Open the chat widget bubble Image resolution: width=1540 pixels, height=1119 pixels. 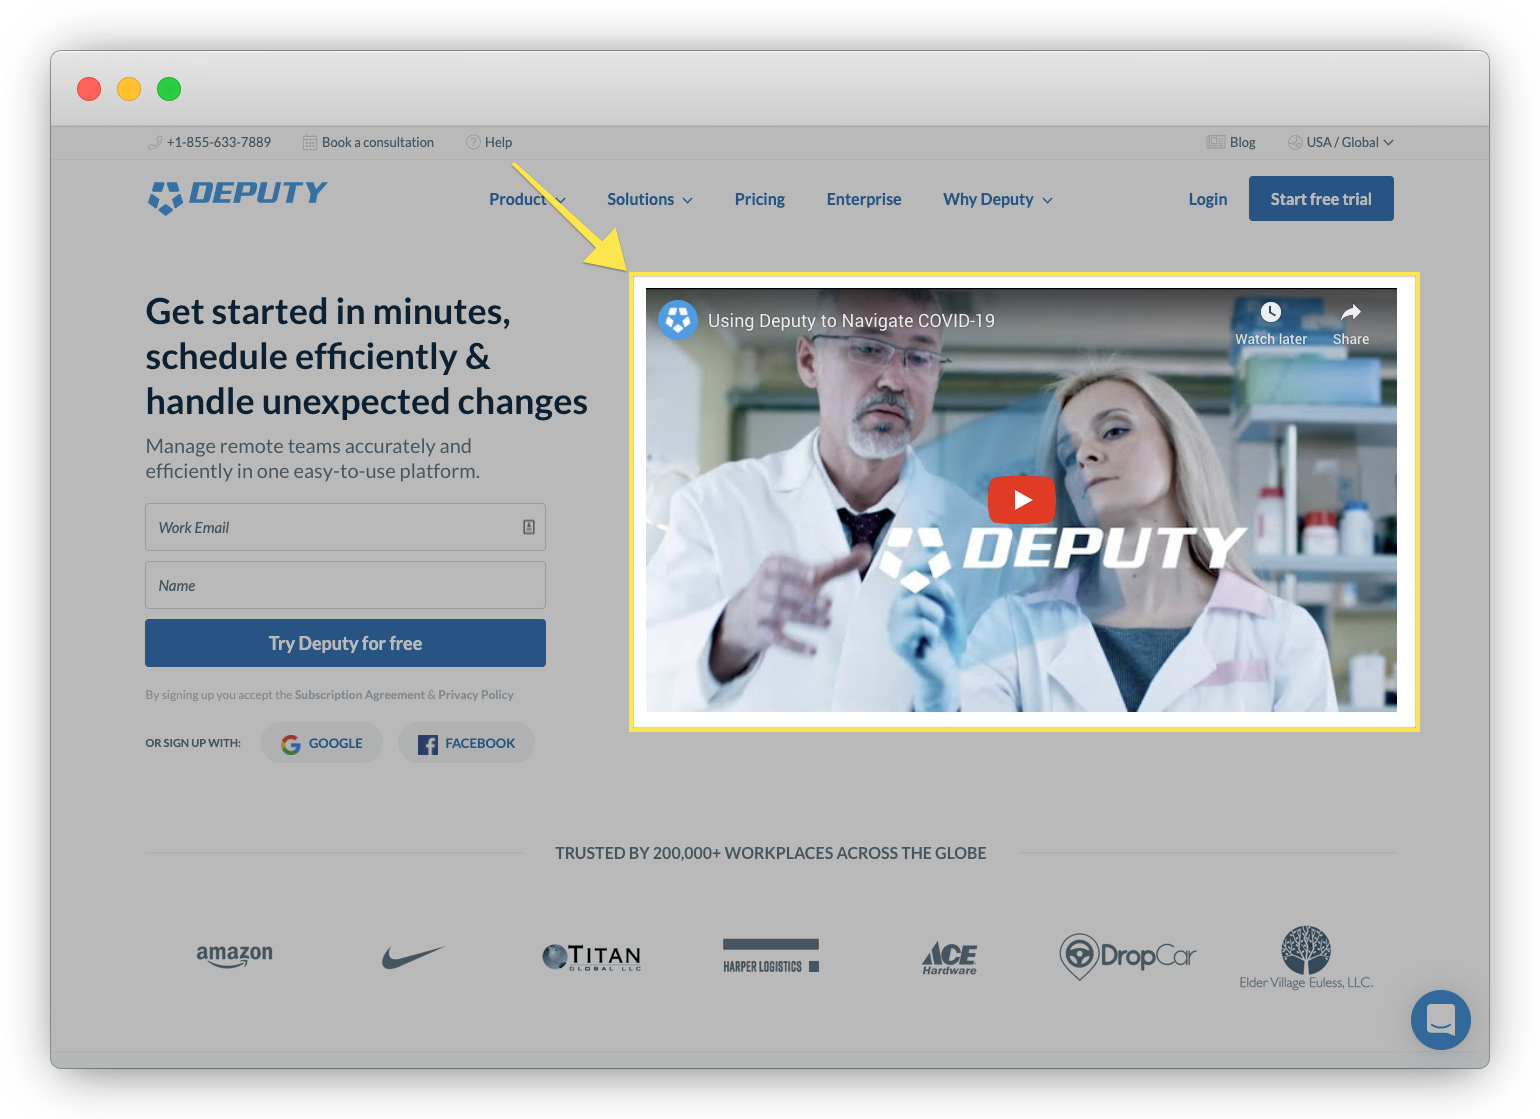click(1440, 1019)
